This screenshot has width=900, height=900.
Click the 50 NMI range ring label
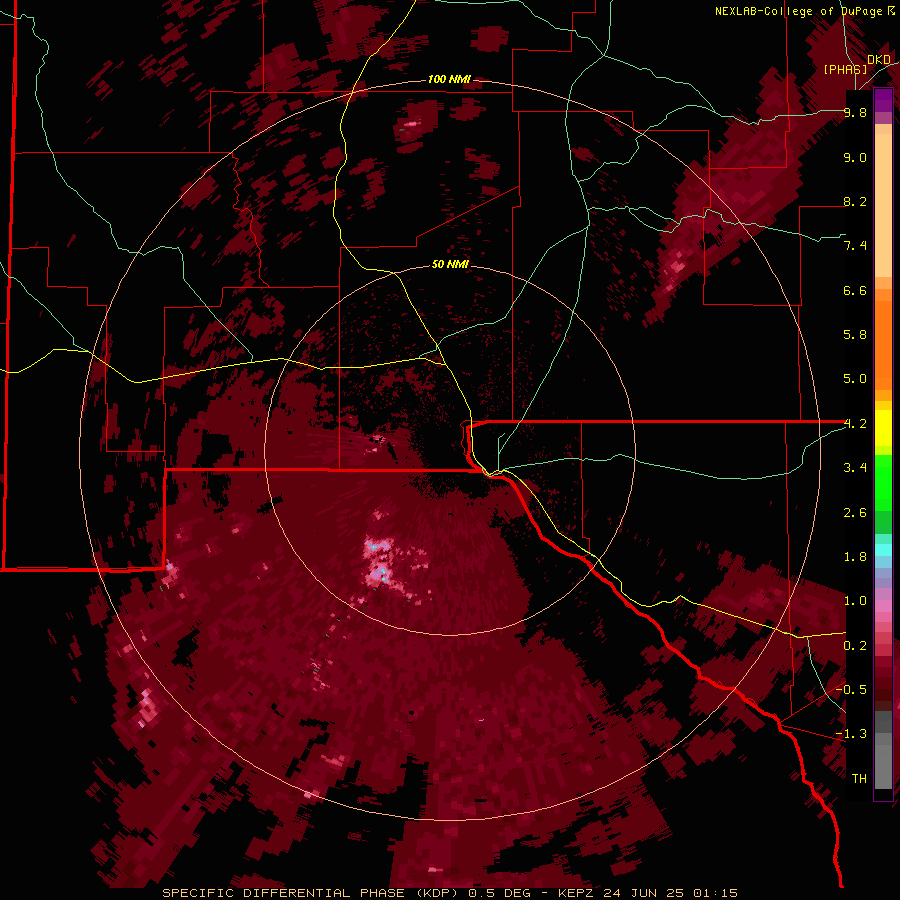450,264
